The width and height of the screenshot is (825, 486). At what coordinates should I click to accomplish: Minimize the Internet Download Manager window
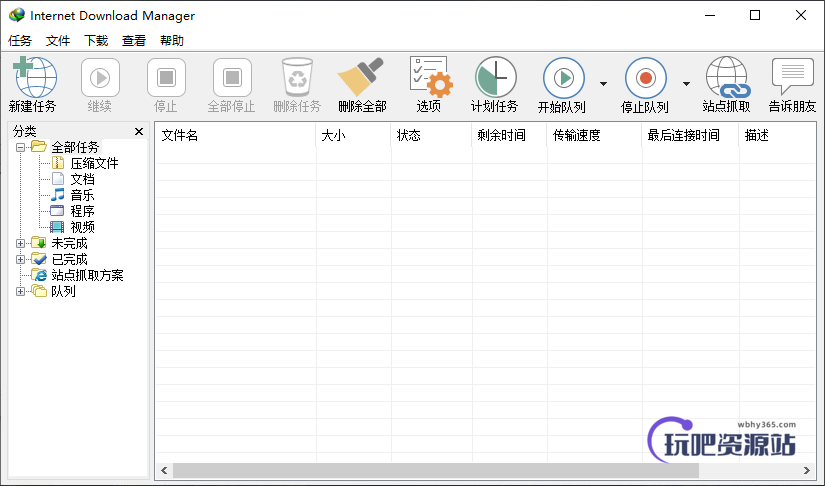[x=710, y=15]
